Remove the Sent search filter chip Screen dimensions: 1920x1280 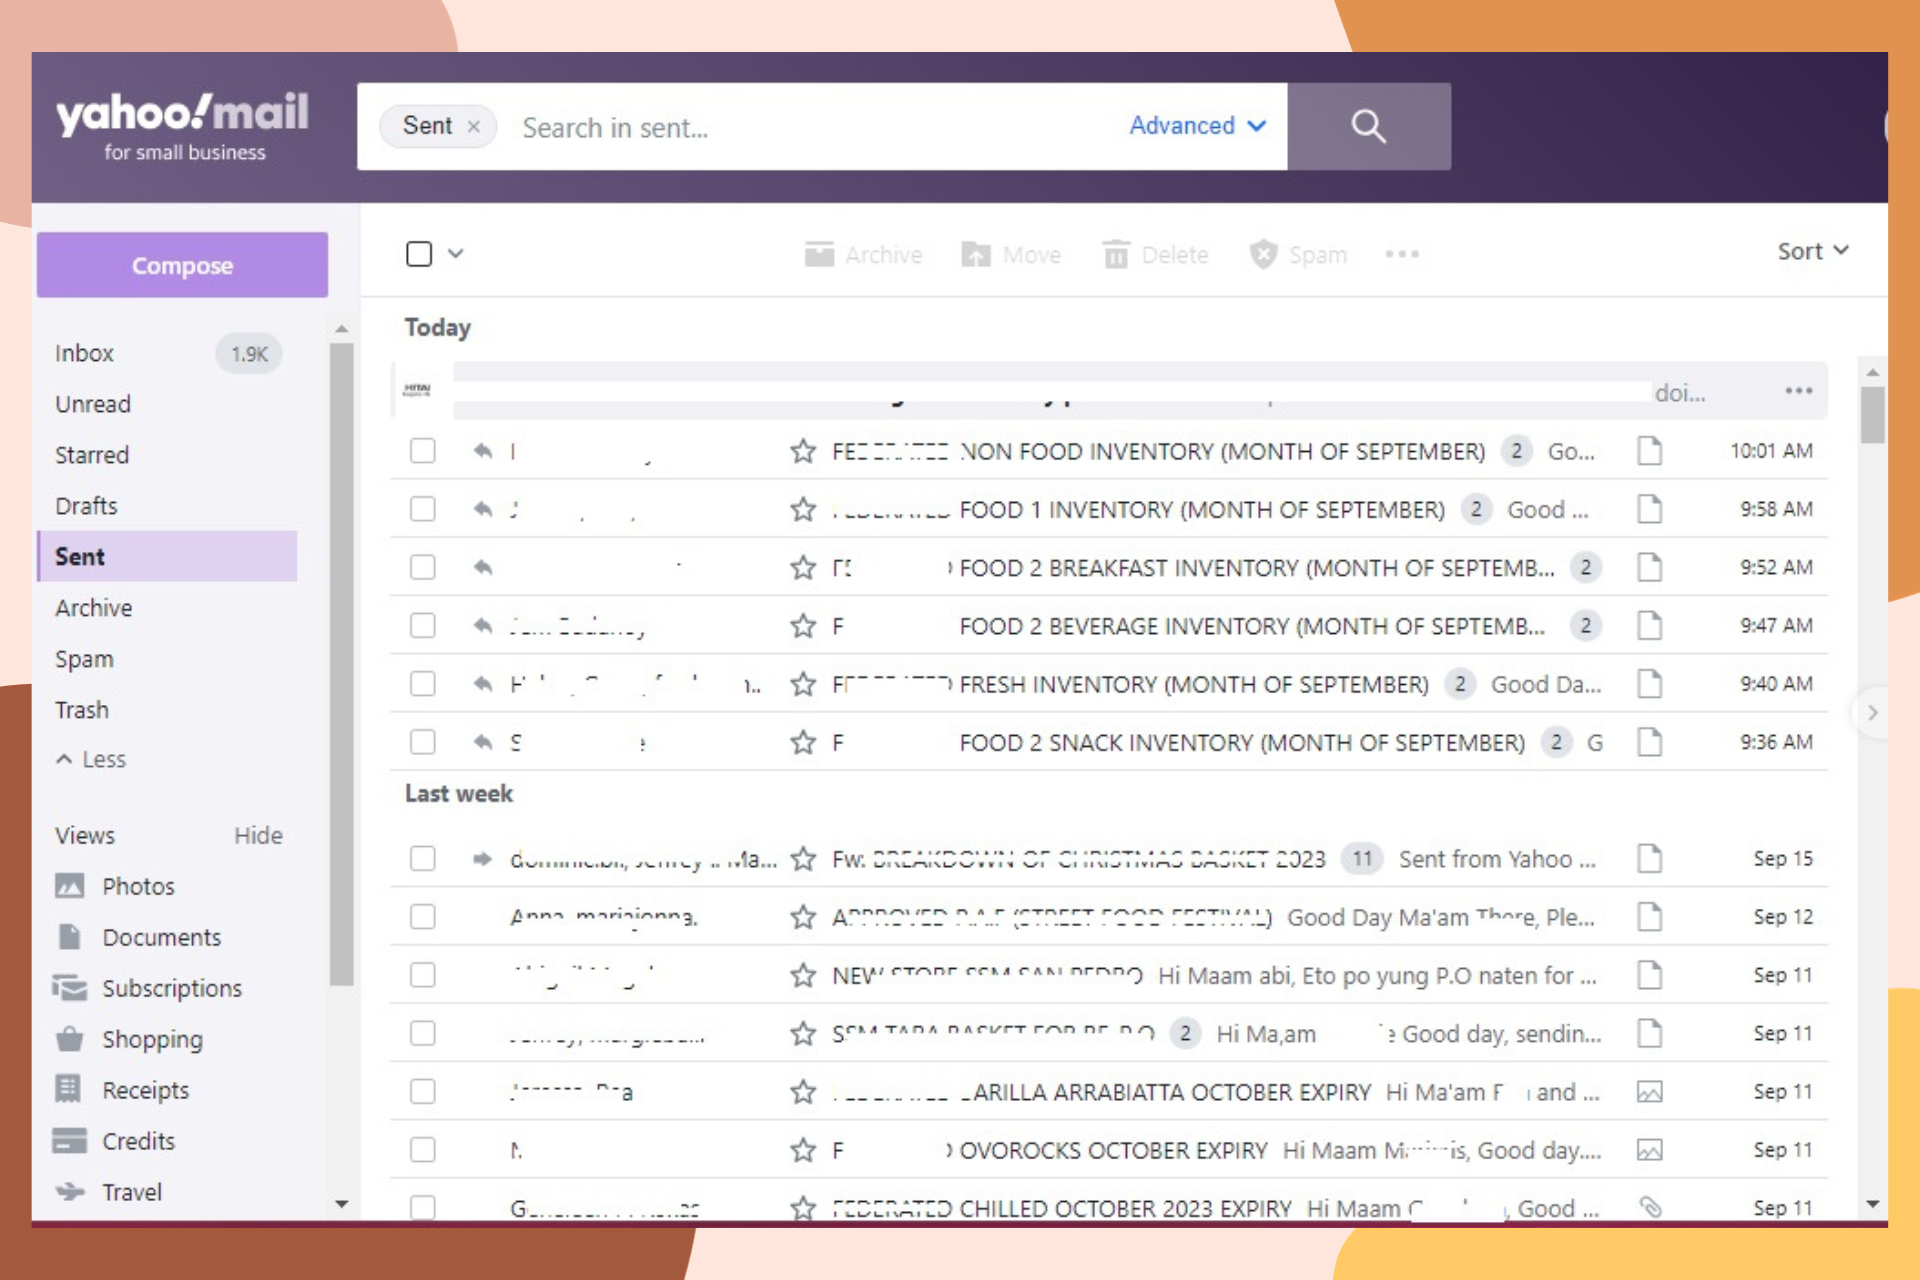coord(474,127)
